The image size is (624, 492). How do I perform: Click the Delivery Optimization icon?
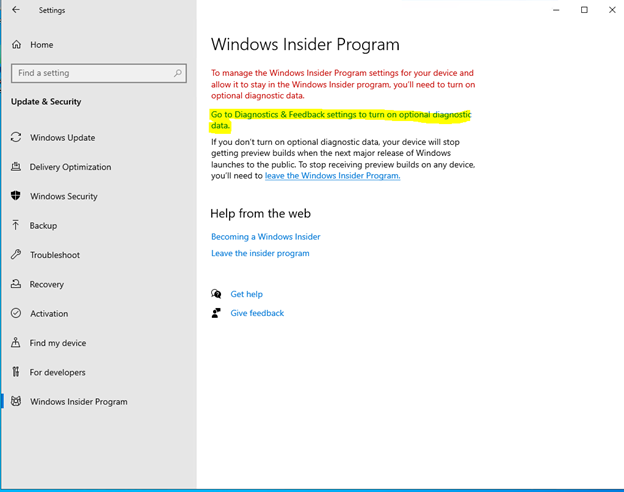(16, 166)
